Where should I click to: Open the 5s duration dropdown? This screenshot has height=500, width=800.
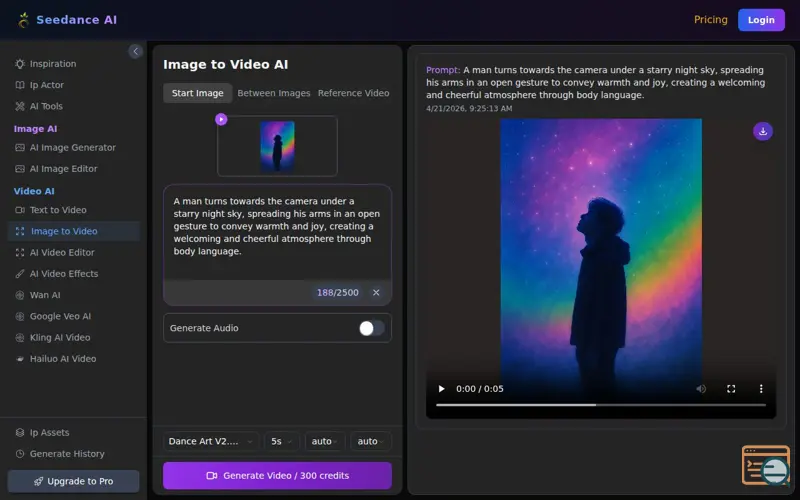point(282,441)
